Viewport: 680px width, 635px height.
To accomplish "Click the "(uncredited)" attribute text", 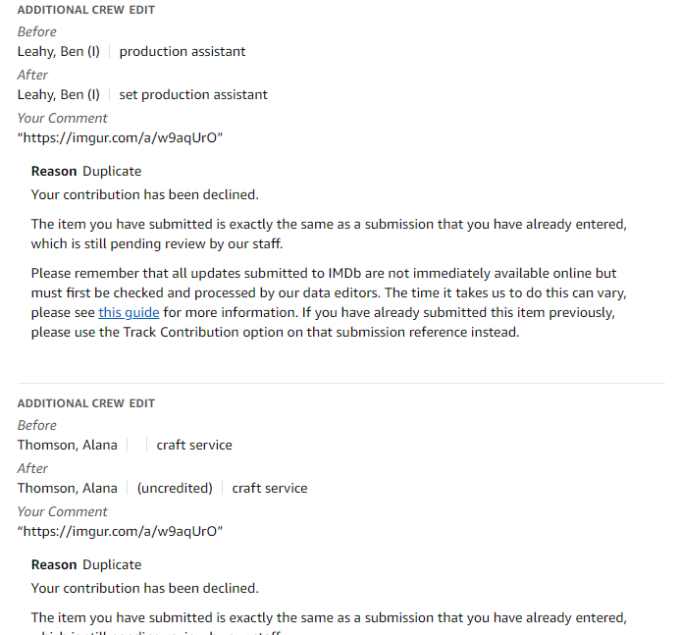I will (x=175, y=488).
